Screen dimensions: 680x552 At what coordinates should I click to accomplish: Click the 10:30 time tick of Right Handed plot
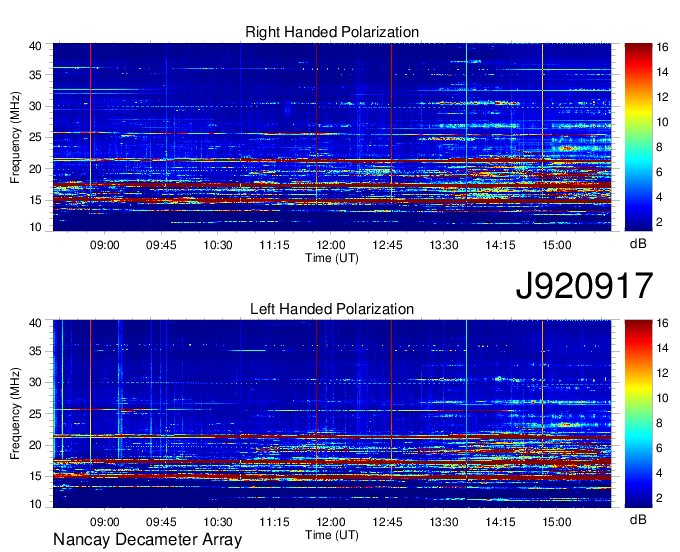(218, 245)
